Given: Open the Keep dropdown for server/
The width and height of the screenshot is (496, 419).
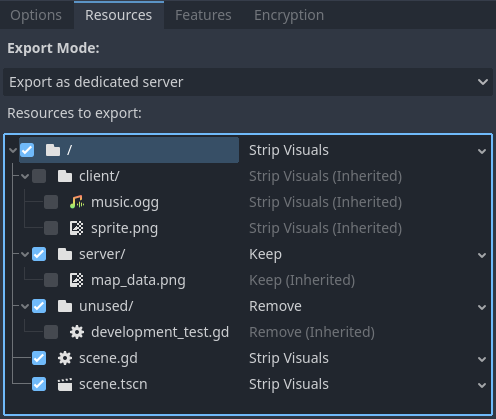Looking at the screenshot, I should [x=367, y=254].
